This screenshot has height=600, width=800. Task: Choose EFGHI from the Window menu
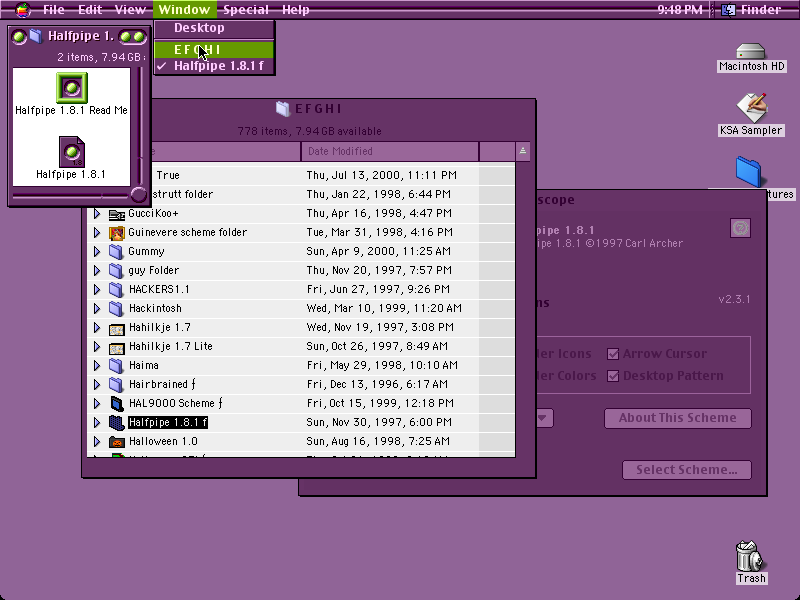[214, 50]
